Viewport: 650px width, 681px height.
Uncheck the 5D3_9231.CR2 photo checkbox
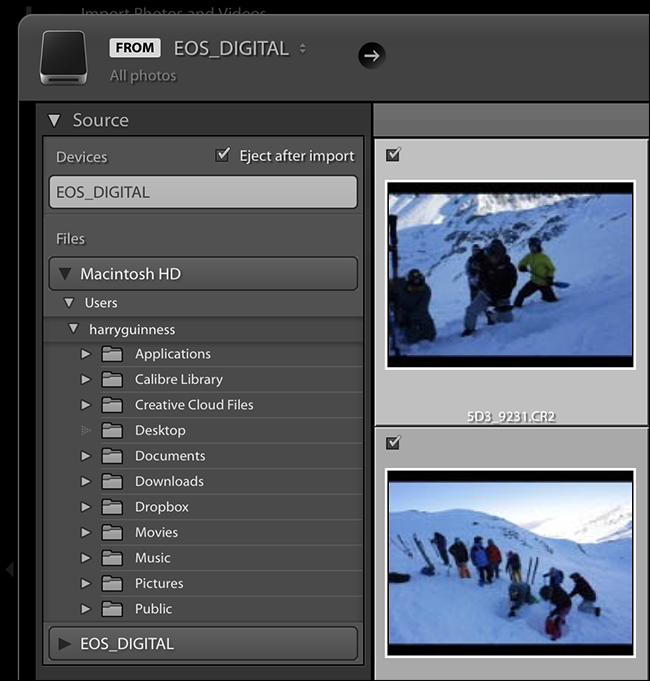(x=393, y=154)
